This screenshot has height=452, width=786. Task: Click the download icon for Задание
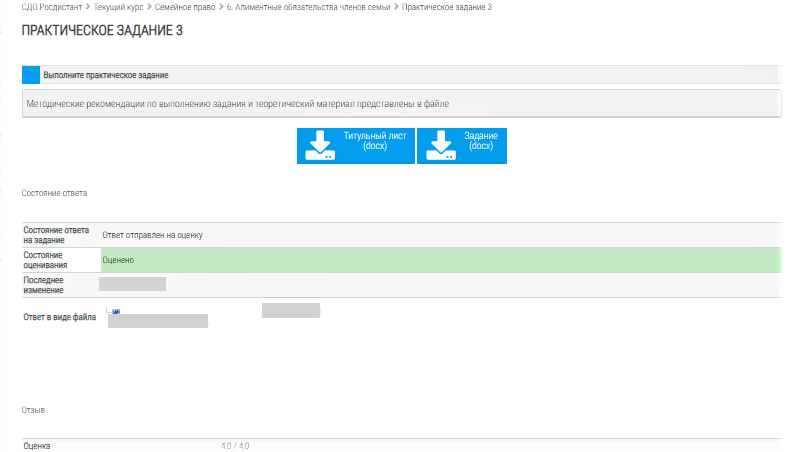tap(441, 146)
